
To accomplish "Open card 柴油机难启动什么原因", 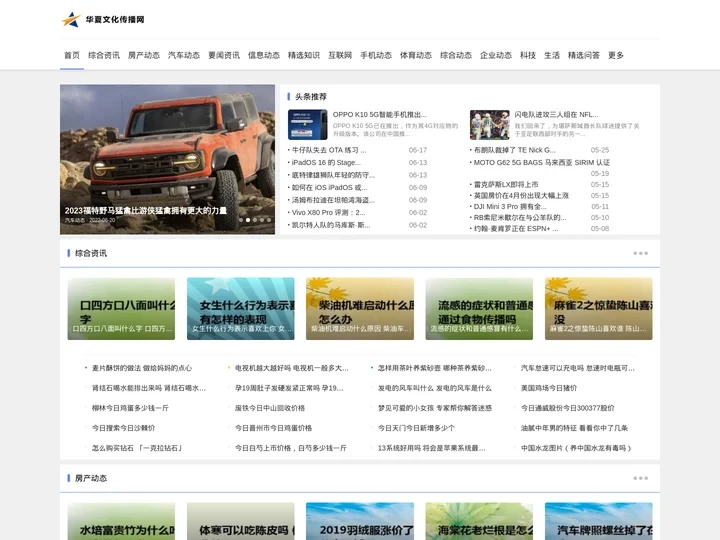I will [360, 309].
